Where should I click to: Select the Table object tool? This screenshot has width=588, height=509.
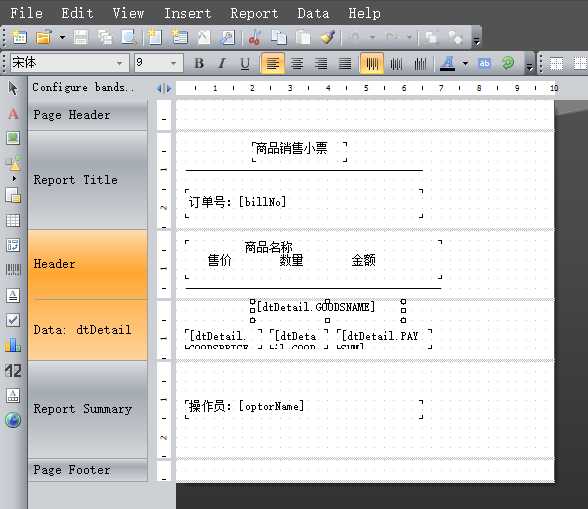pyautogui.click(x=13, y=221)
